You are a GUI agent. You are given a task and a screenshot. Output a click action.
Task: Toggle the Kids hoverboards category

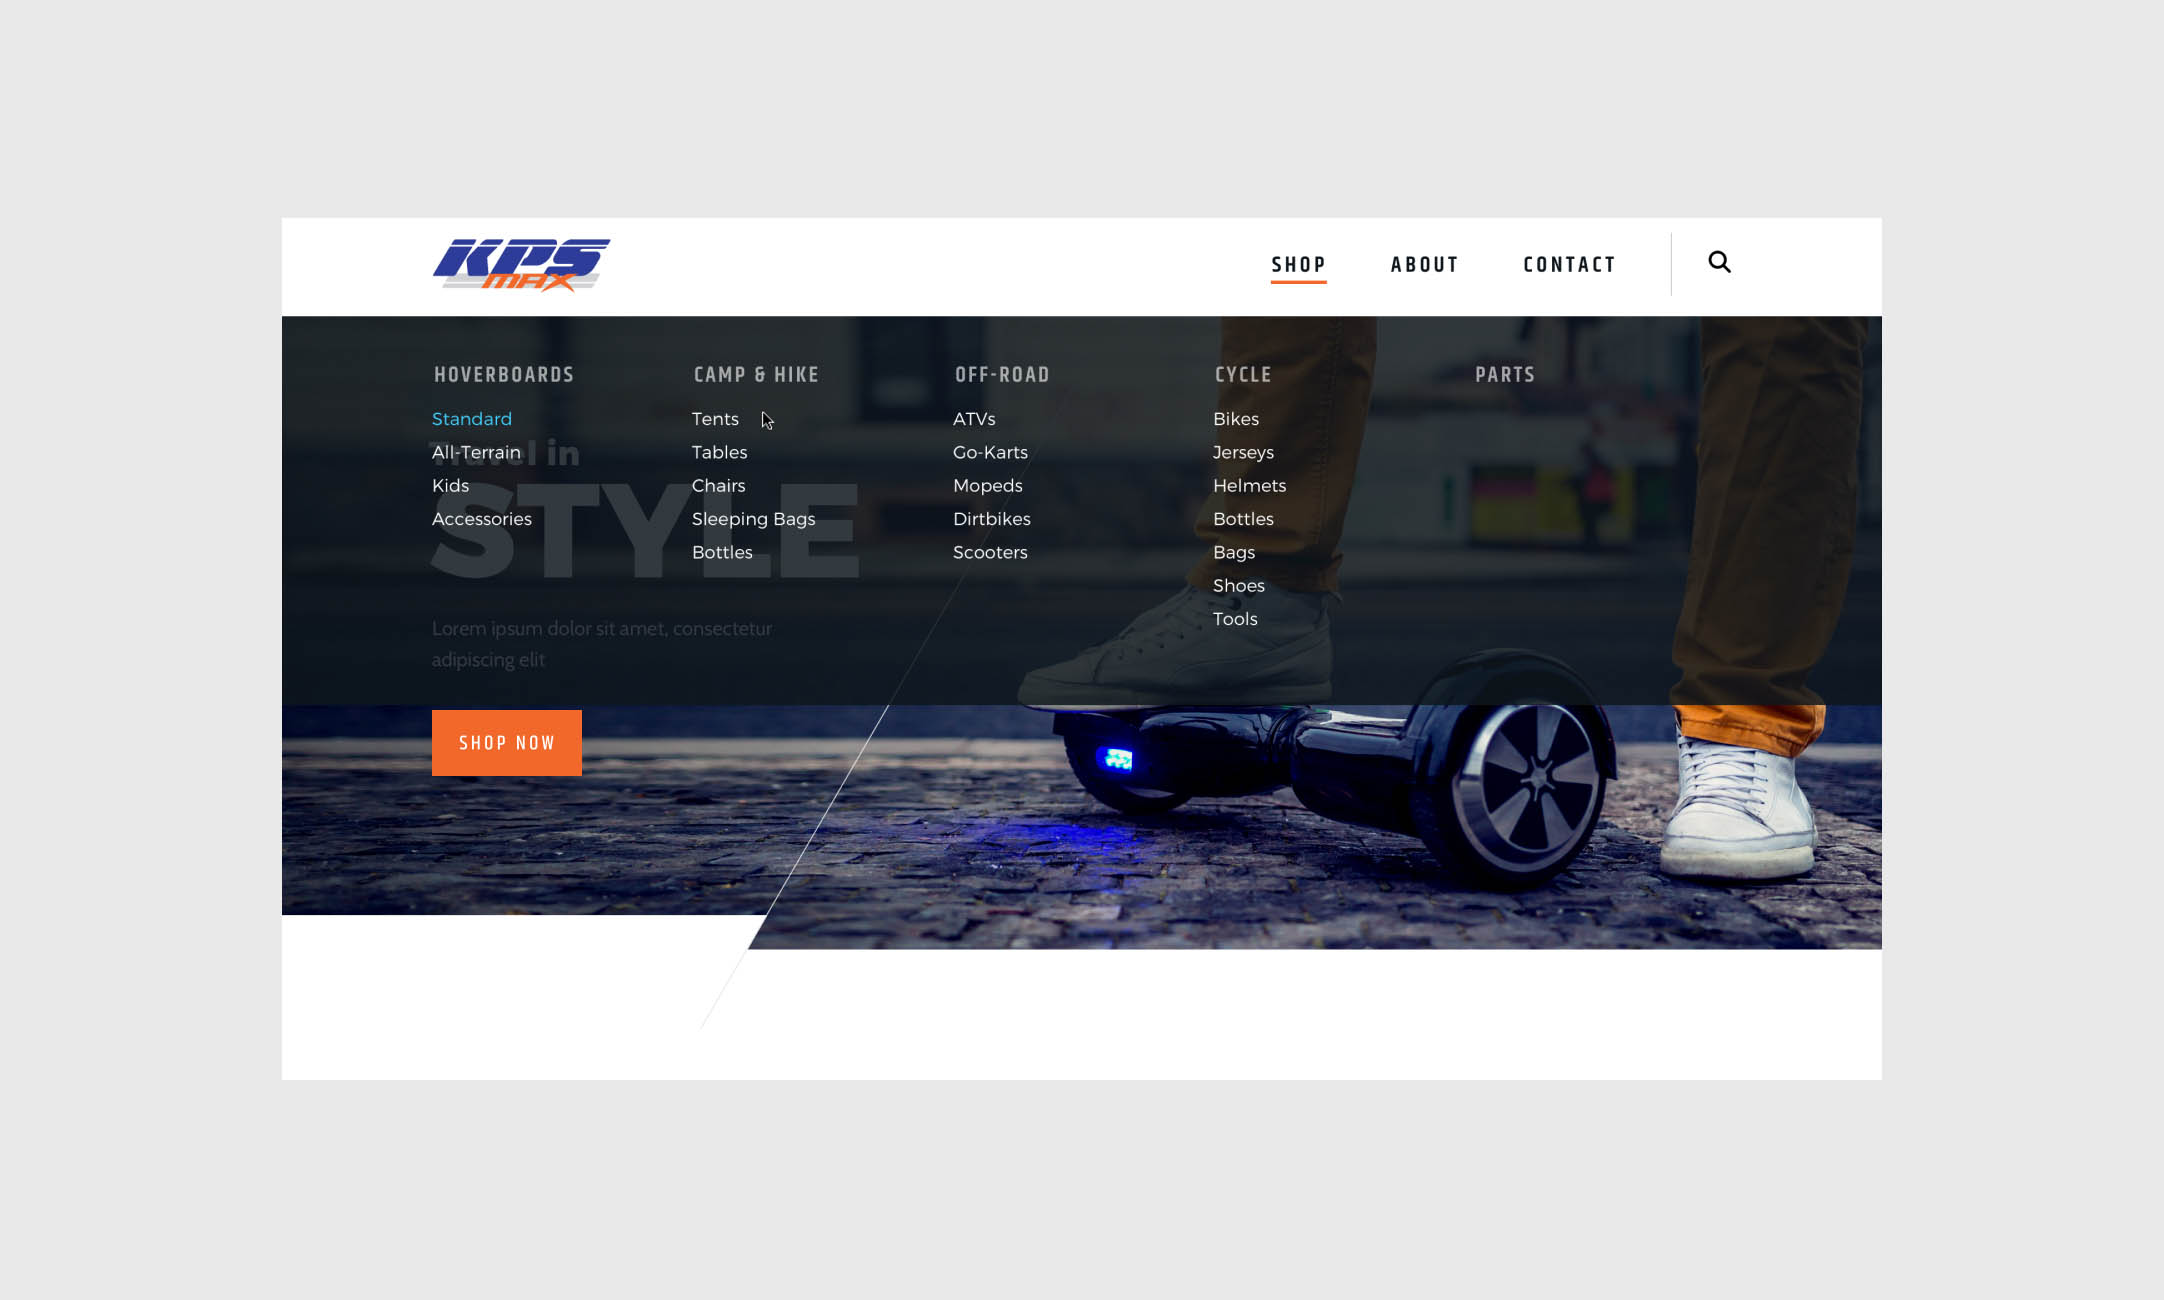click(450, 484)
